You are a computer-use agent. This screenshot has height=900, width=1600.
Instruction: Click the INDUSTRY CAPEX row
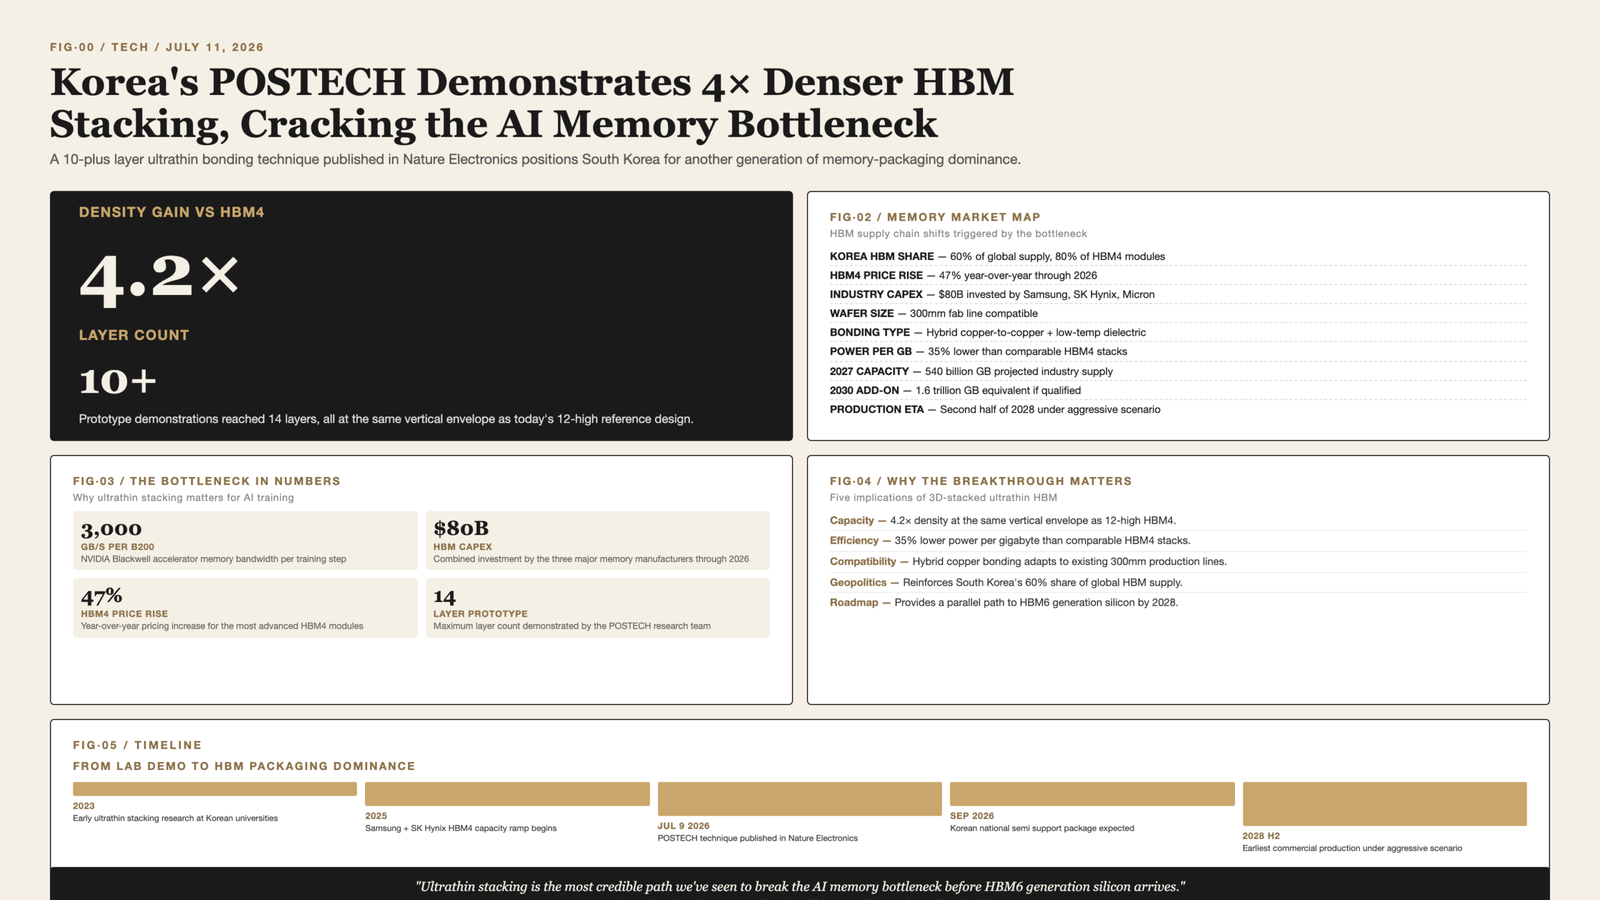click(1178, 294)
